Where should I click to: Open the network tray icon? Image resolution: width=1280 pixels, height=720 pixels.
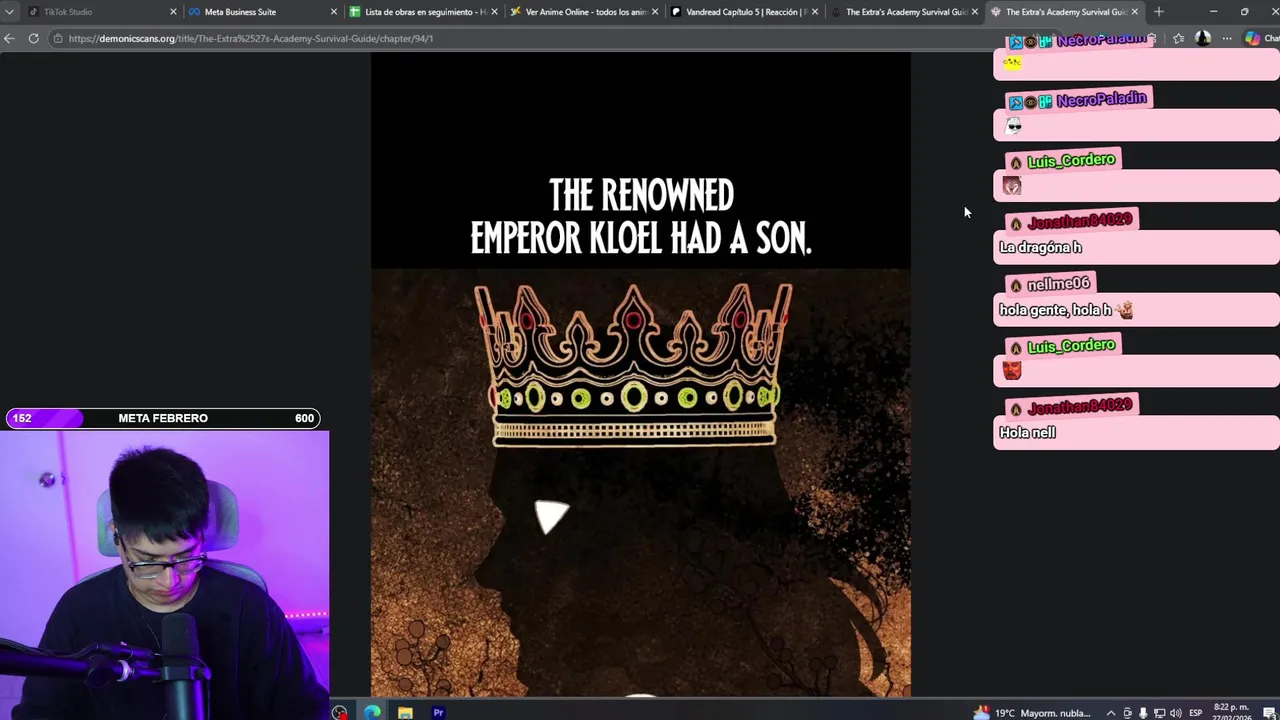(x=1160, y=713)
